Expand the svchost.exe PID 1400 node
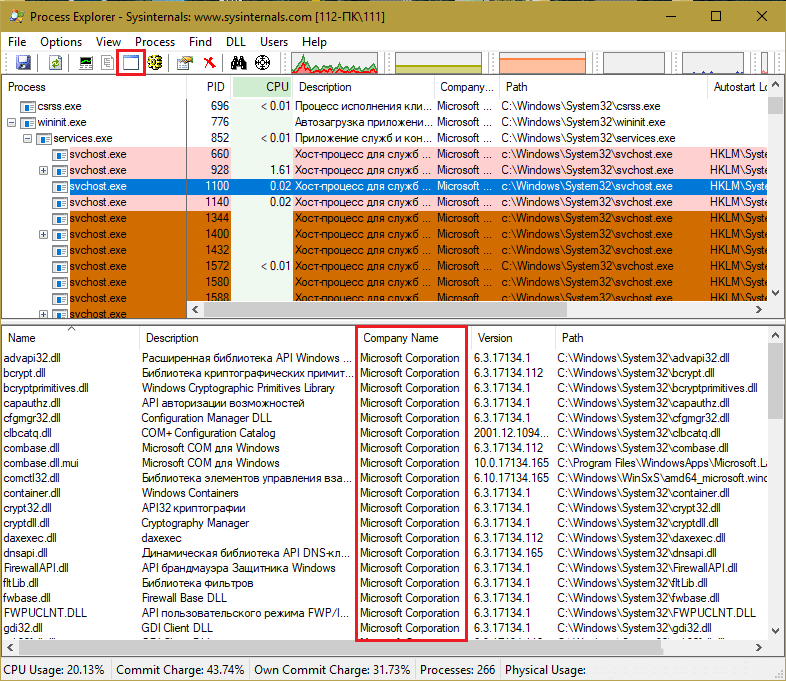Screen dimensions: 786x681 [44, 235]
